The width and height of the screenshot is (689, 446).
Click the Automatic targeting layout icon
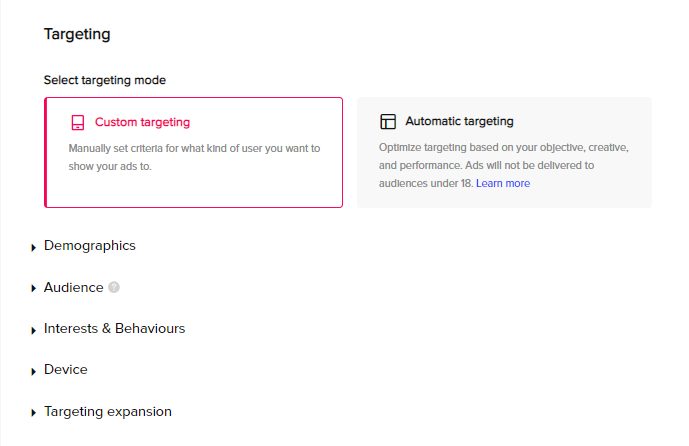(388, 121)
